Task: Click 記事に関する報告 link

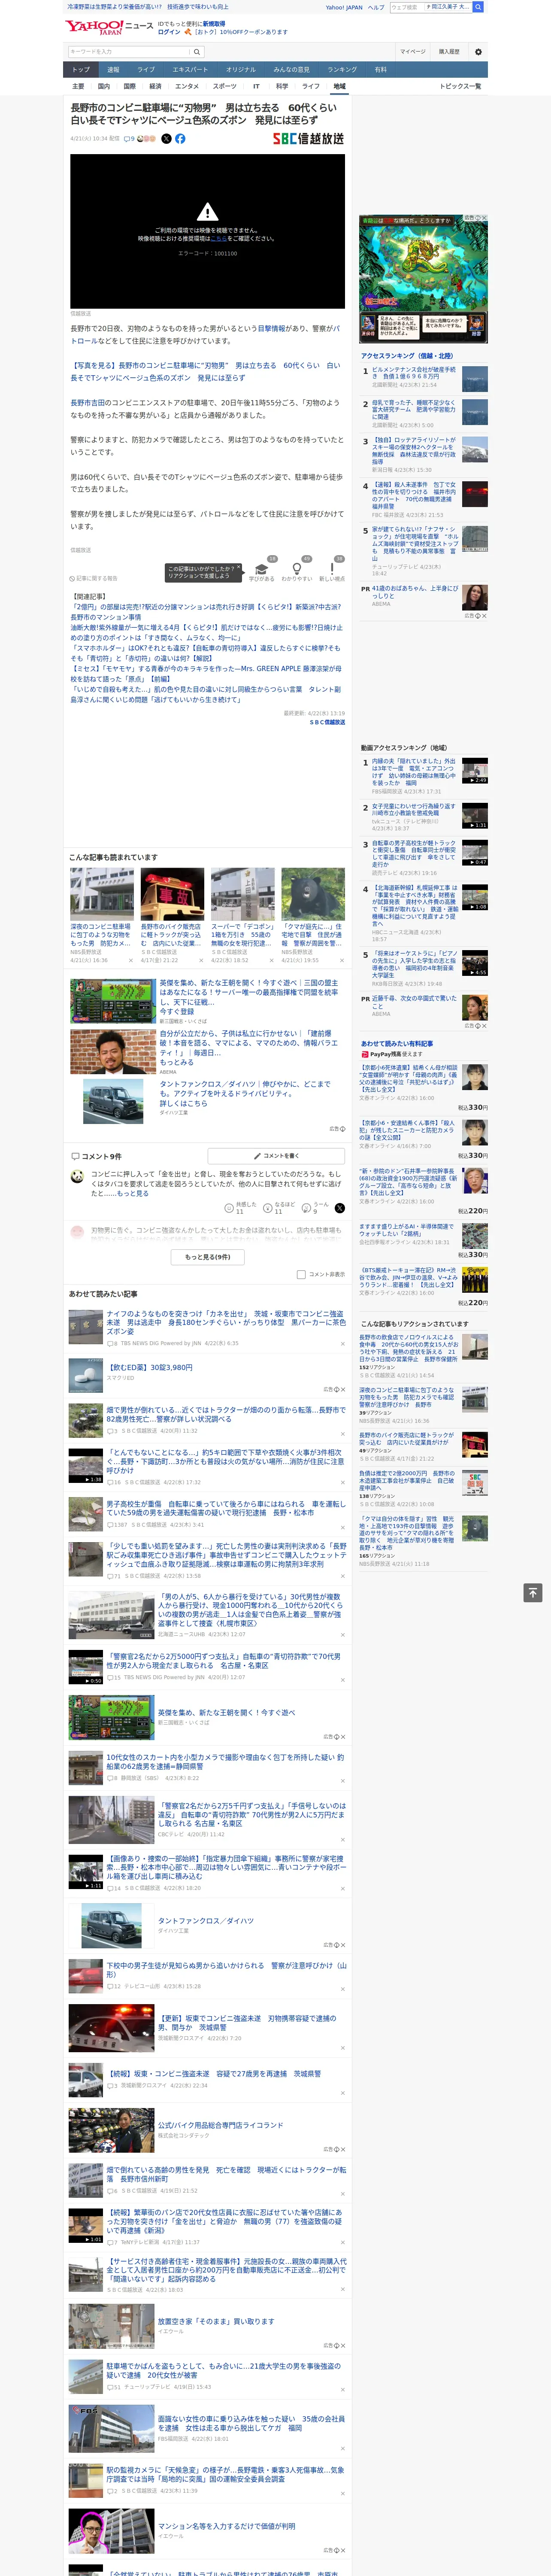Action: click(94, 578)
